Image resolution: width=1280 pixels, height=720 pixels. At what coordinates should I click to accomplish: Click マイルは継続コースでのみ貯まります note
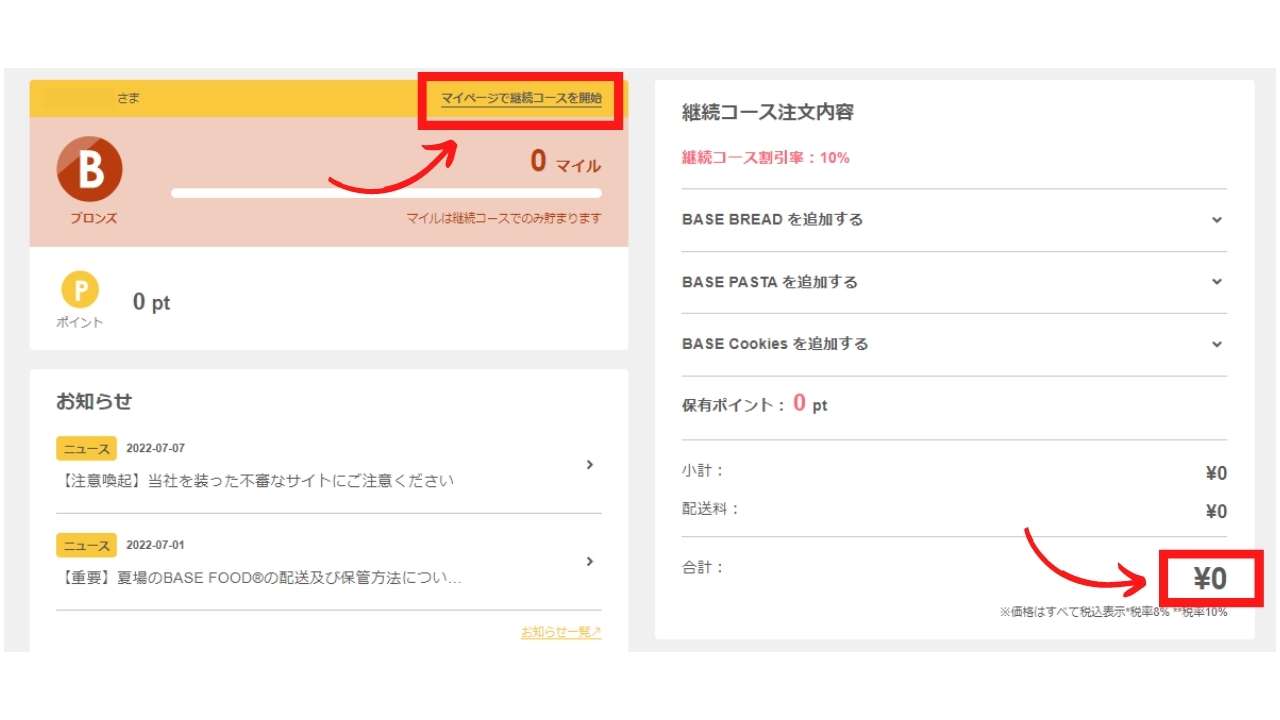coord(504,218)
